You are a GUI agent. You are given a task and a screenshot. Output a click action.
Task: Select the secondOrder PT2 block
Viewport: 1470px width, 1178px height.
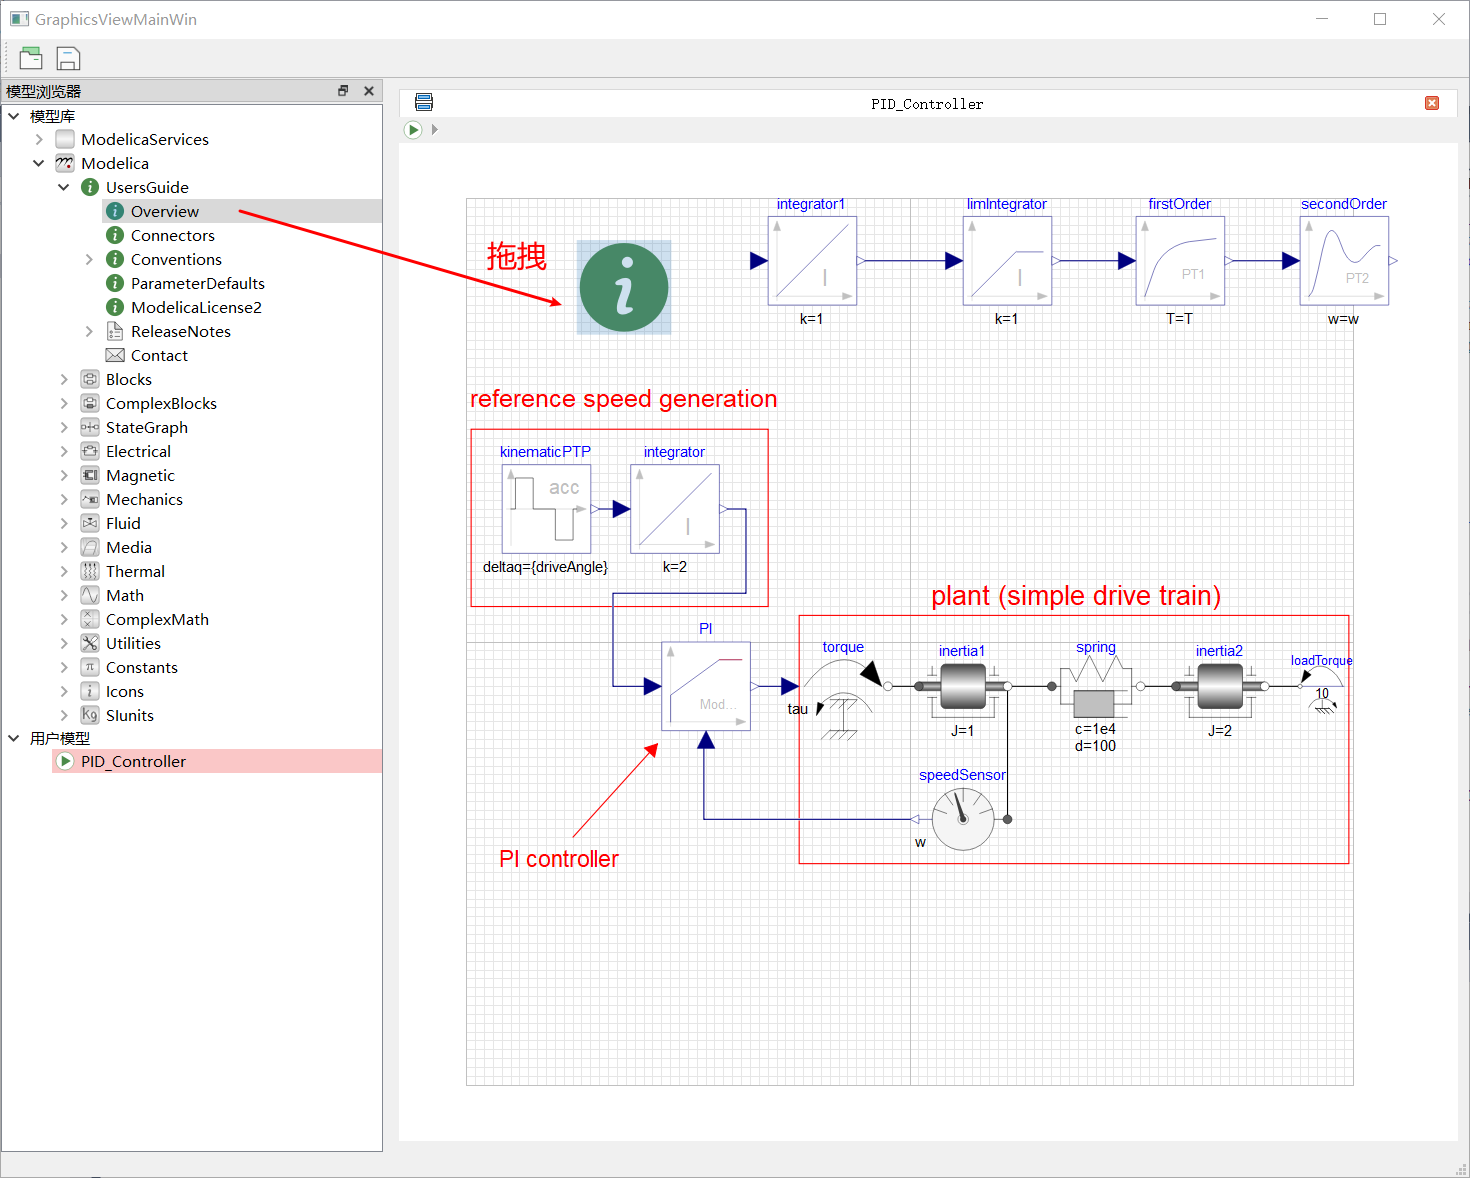tap(1344, 261)
